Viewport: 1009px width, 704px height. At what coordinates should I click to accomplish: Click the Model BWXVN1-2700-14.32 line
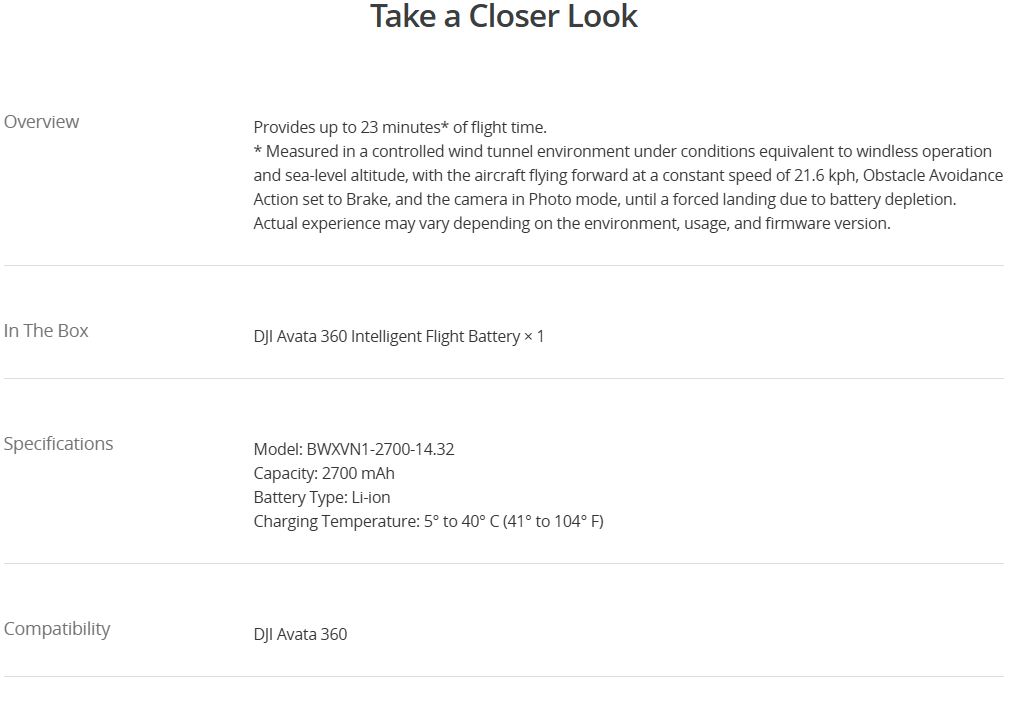coord(354,449)
